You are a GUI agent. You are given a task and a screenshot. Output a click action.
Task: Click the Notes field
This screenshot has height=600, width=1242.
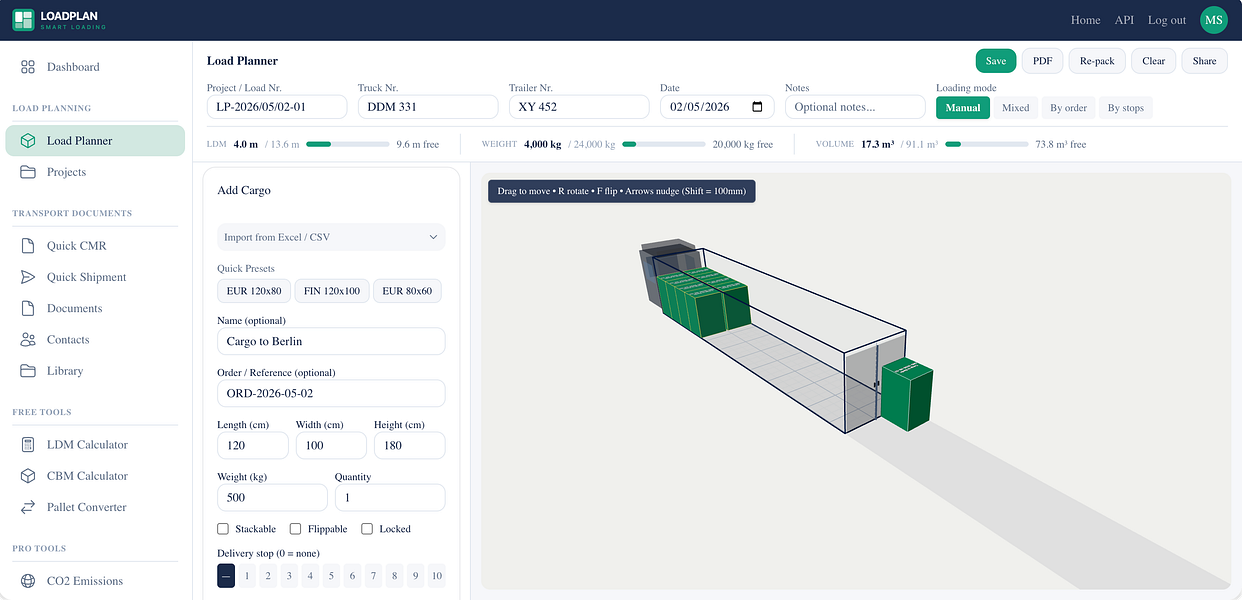855,107
